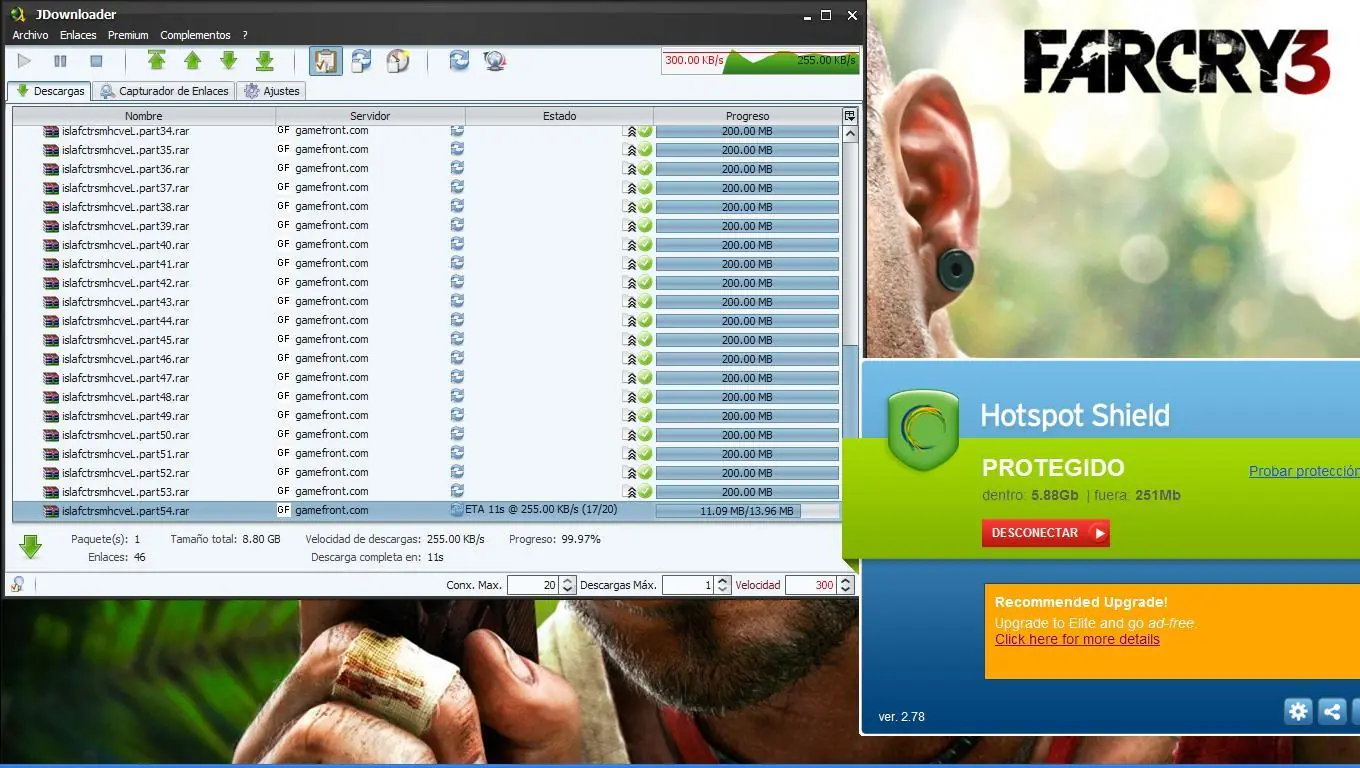The image size is (1360, 768).
Task: Click the magnifier icon in JDownloader status bar
Action: point(17,584)
